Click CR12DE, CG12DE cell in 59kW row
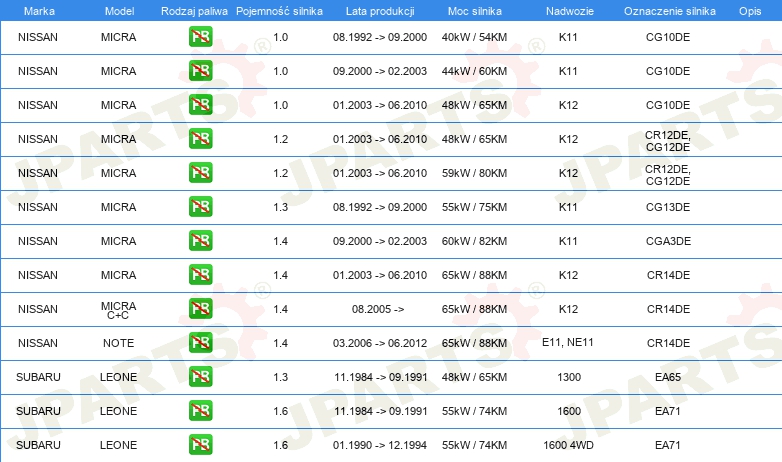Viewport: 782px width, 462px height. coord(668,175)
